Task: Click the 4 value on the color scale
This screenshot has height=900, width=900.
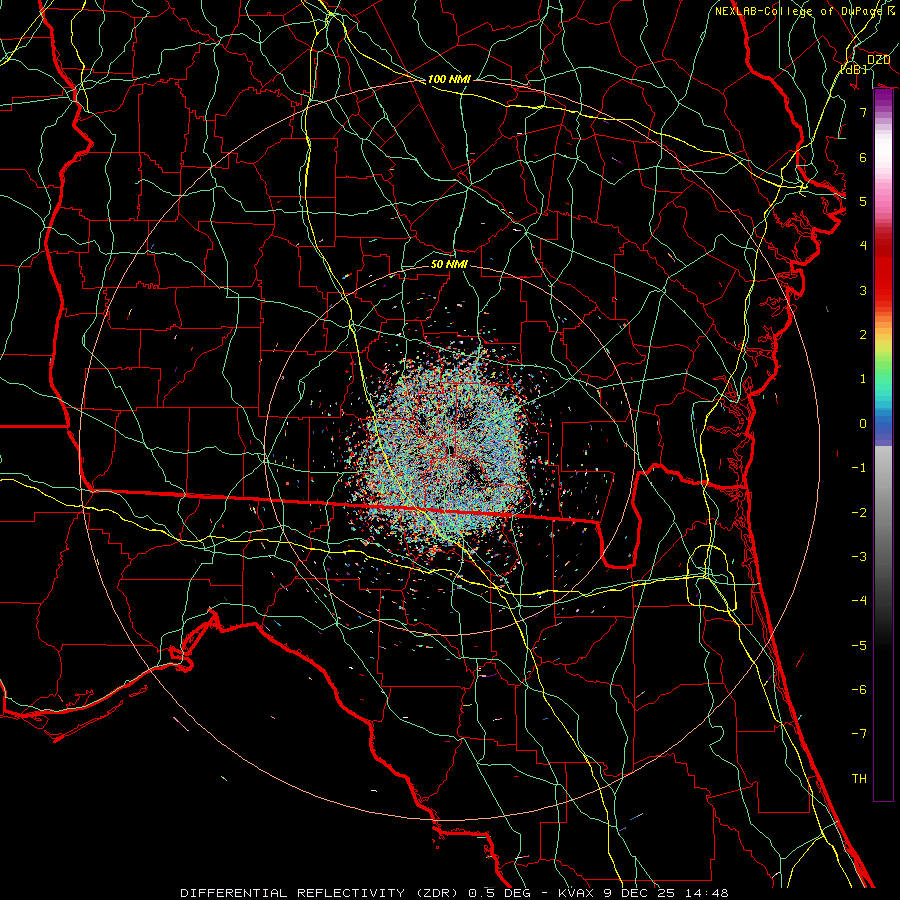Action: 863,246
